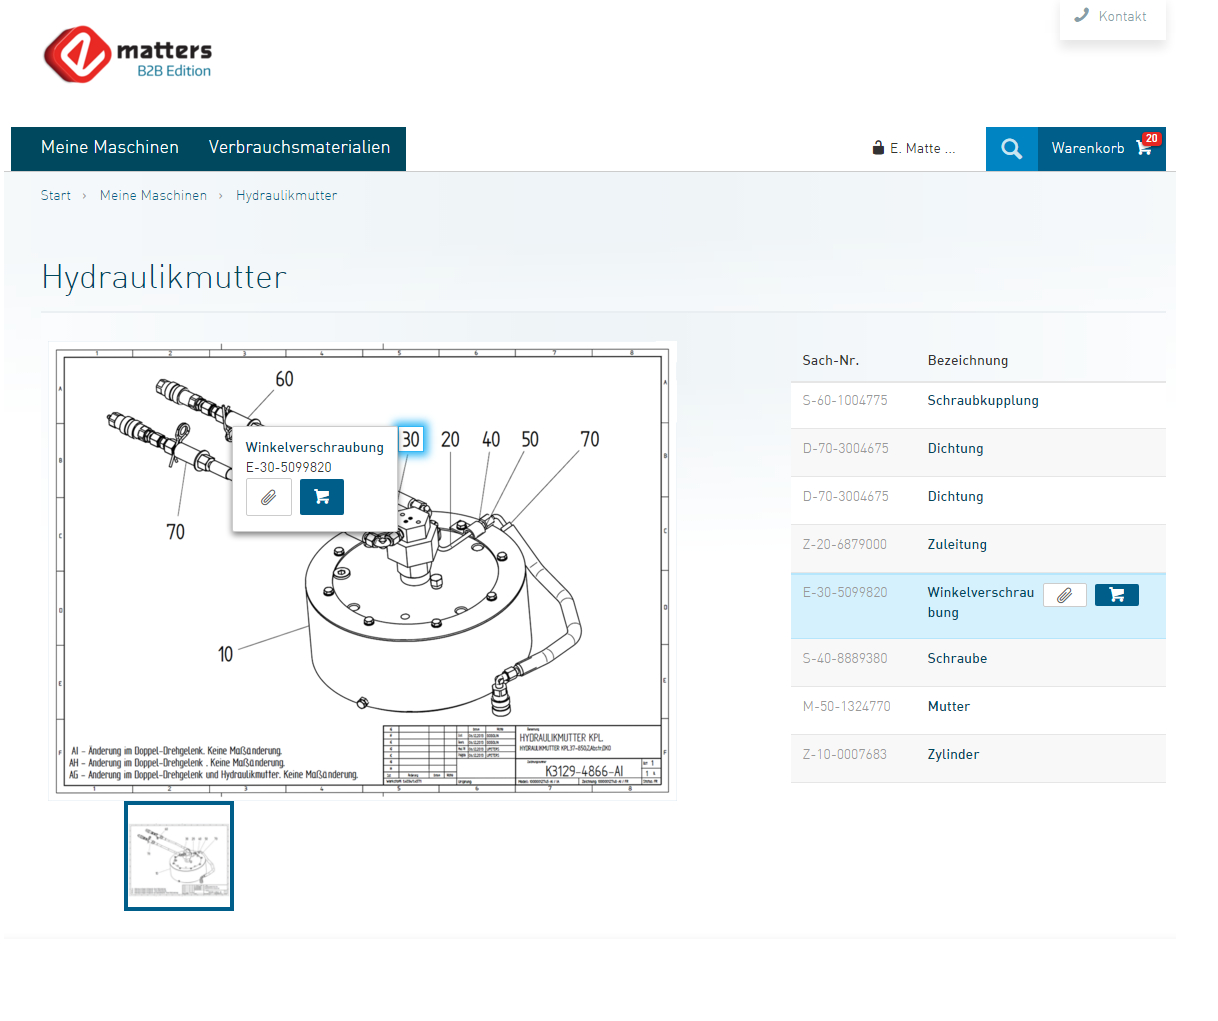Click the Mutter part entry
The width and height of the screenshot is (1218, 1021).
(948, 707)
